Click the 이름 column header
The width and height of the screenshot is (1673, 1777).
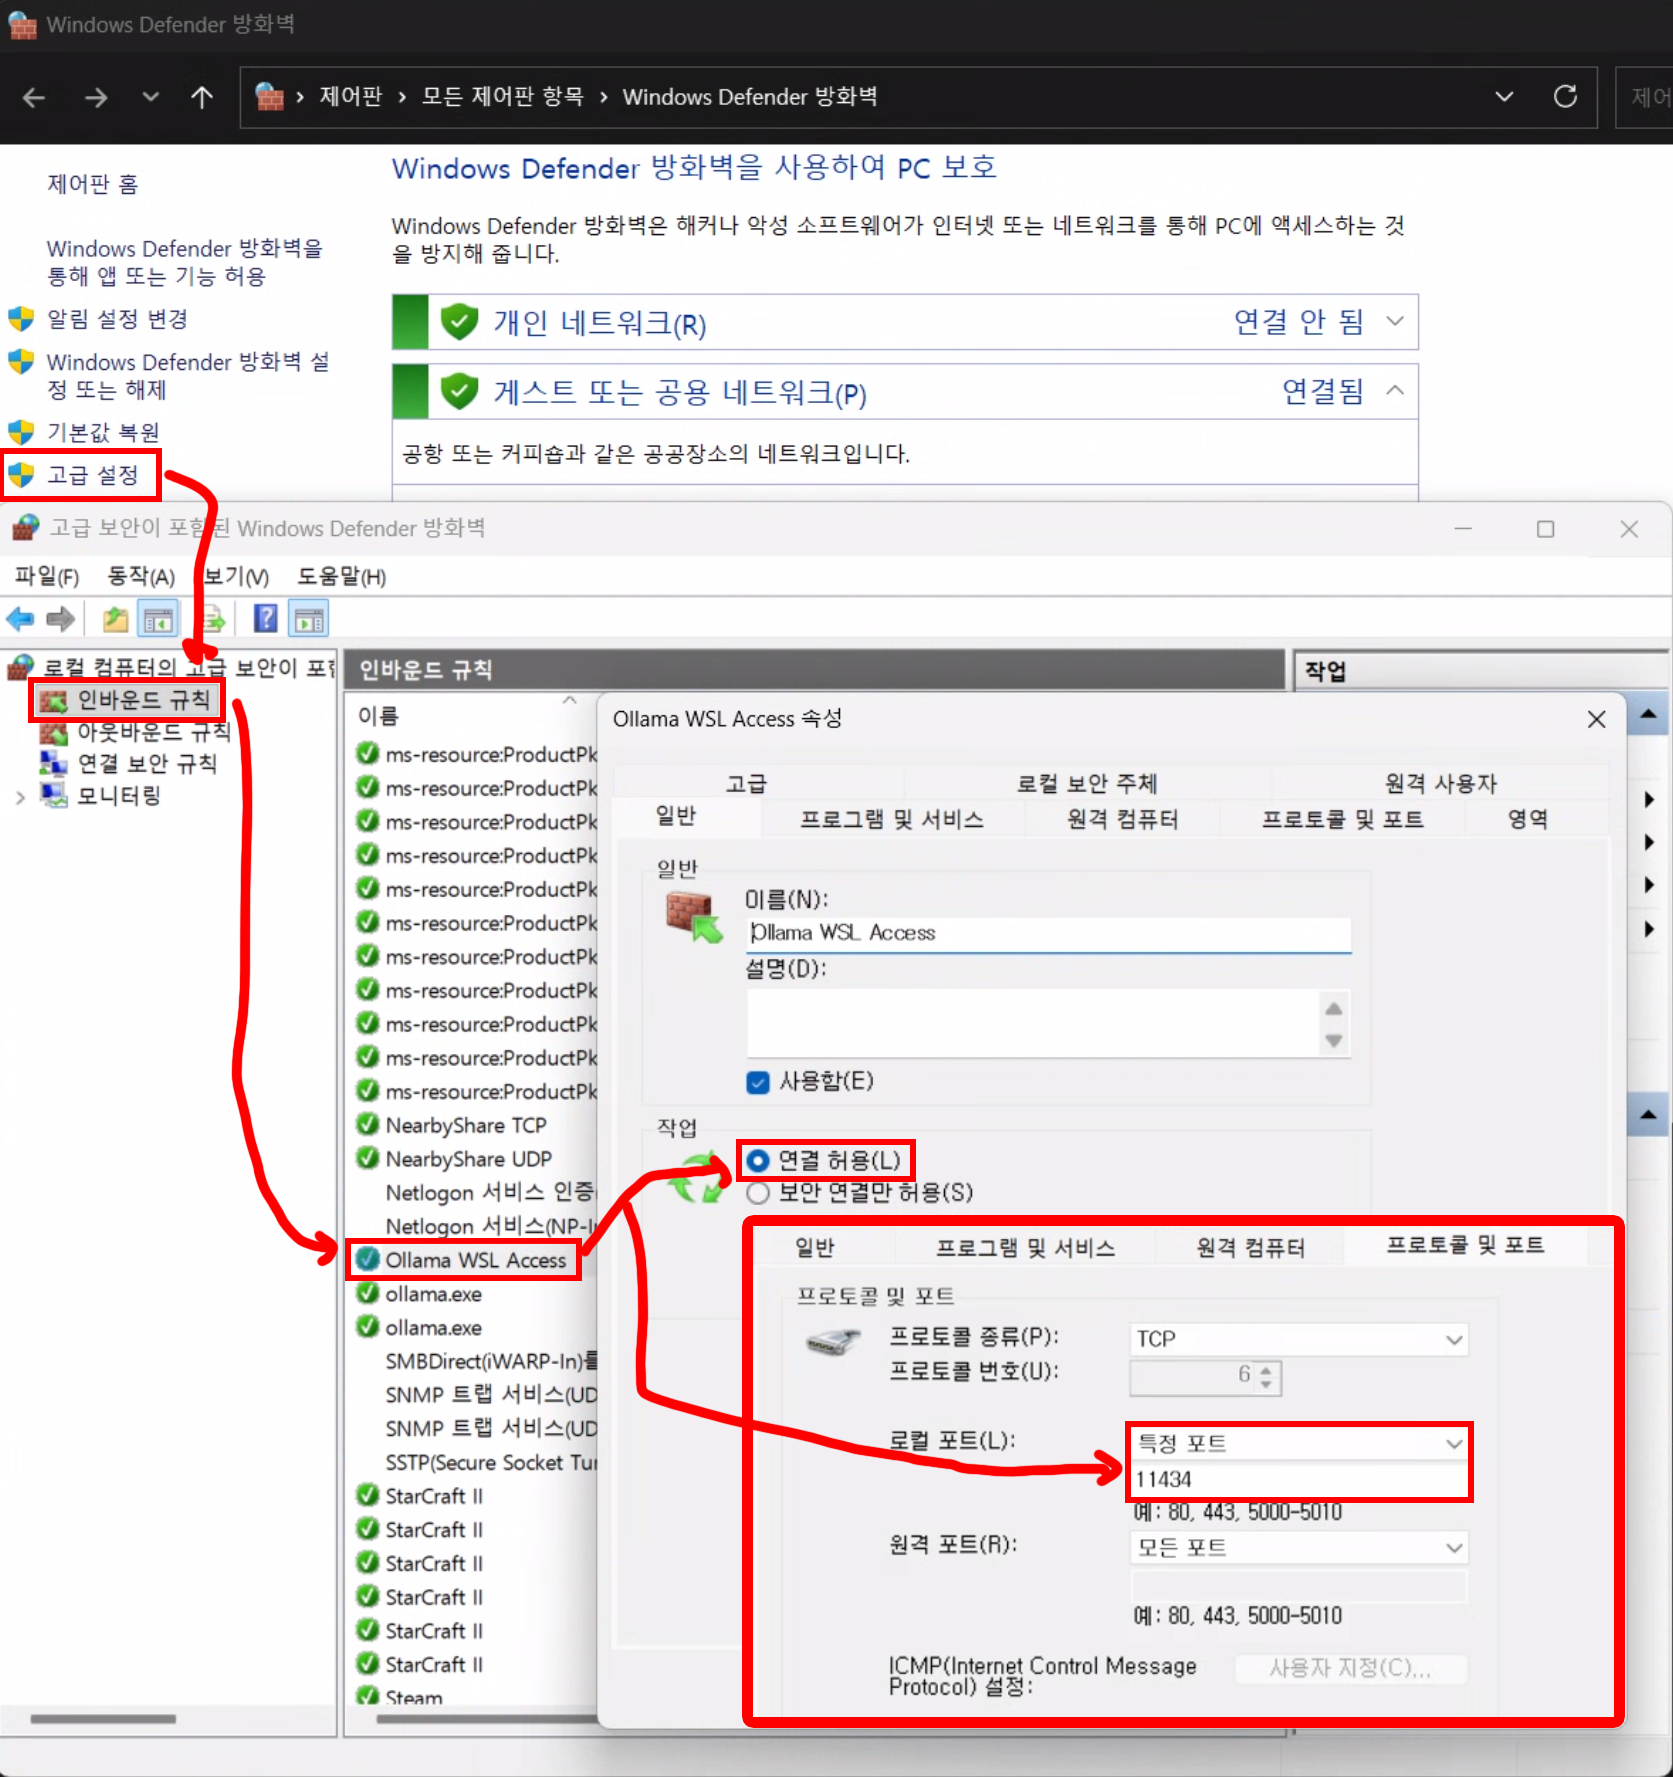click(x=378, y=716)
